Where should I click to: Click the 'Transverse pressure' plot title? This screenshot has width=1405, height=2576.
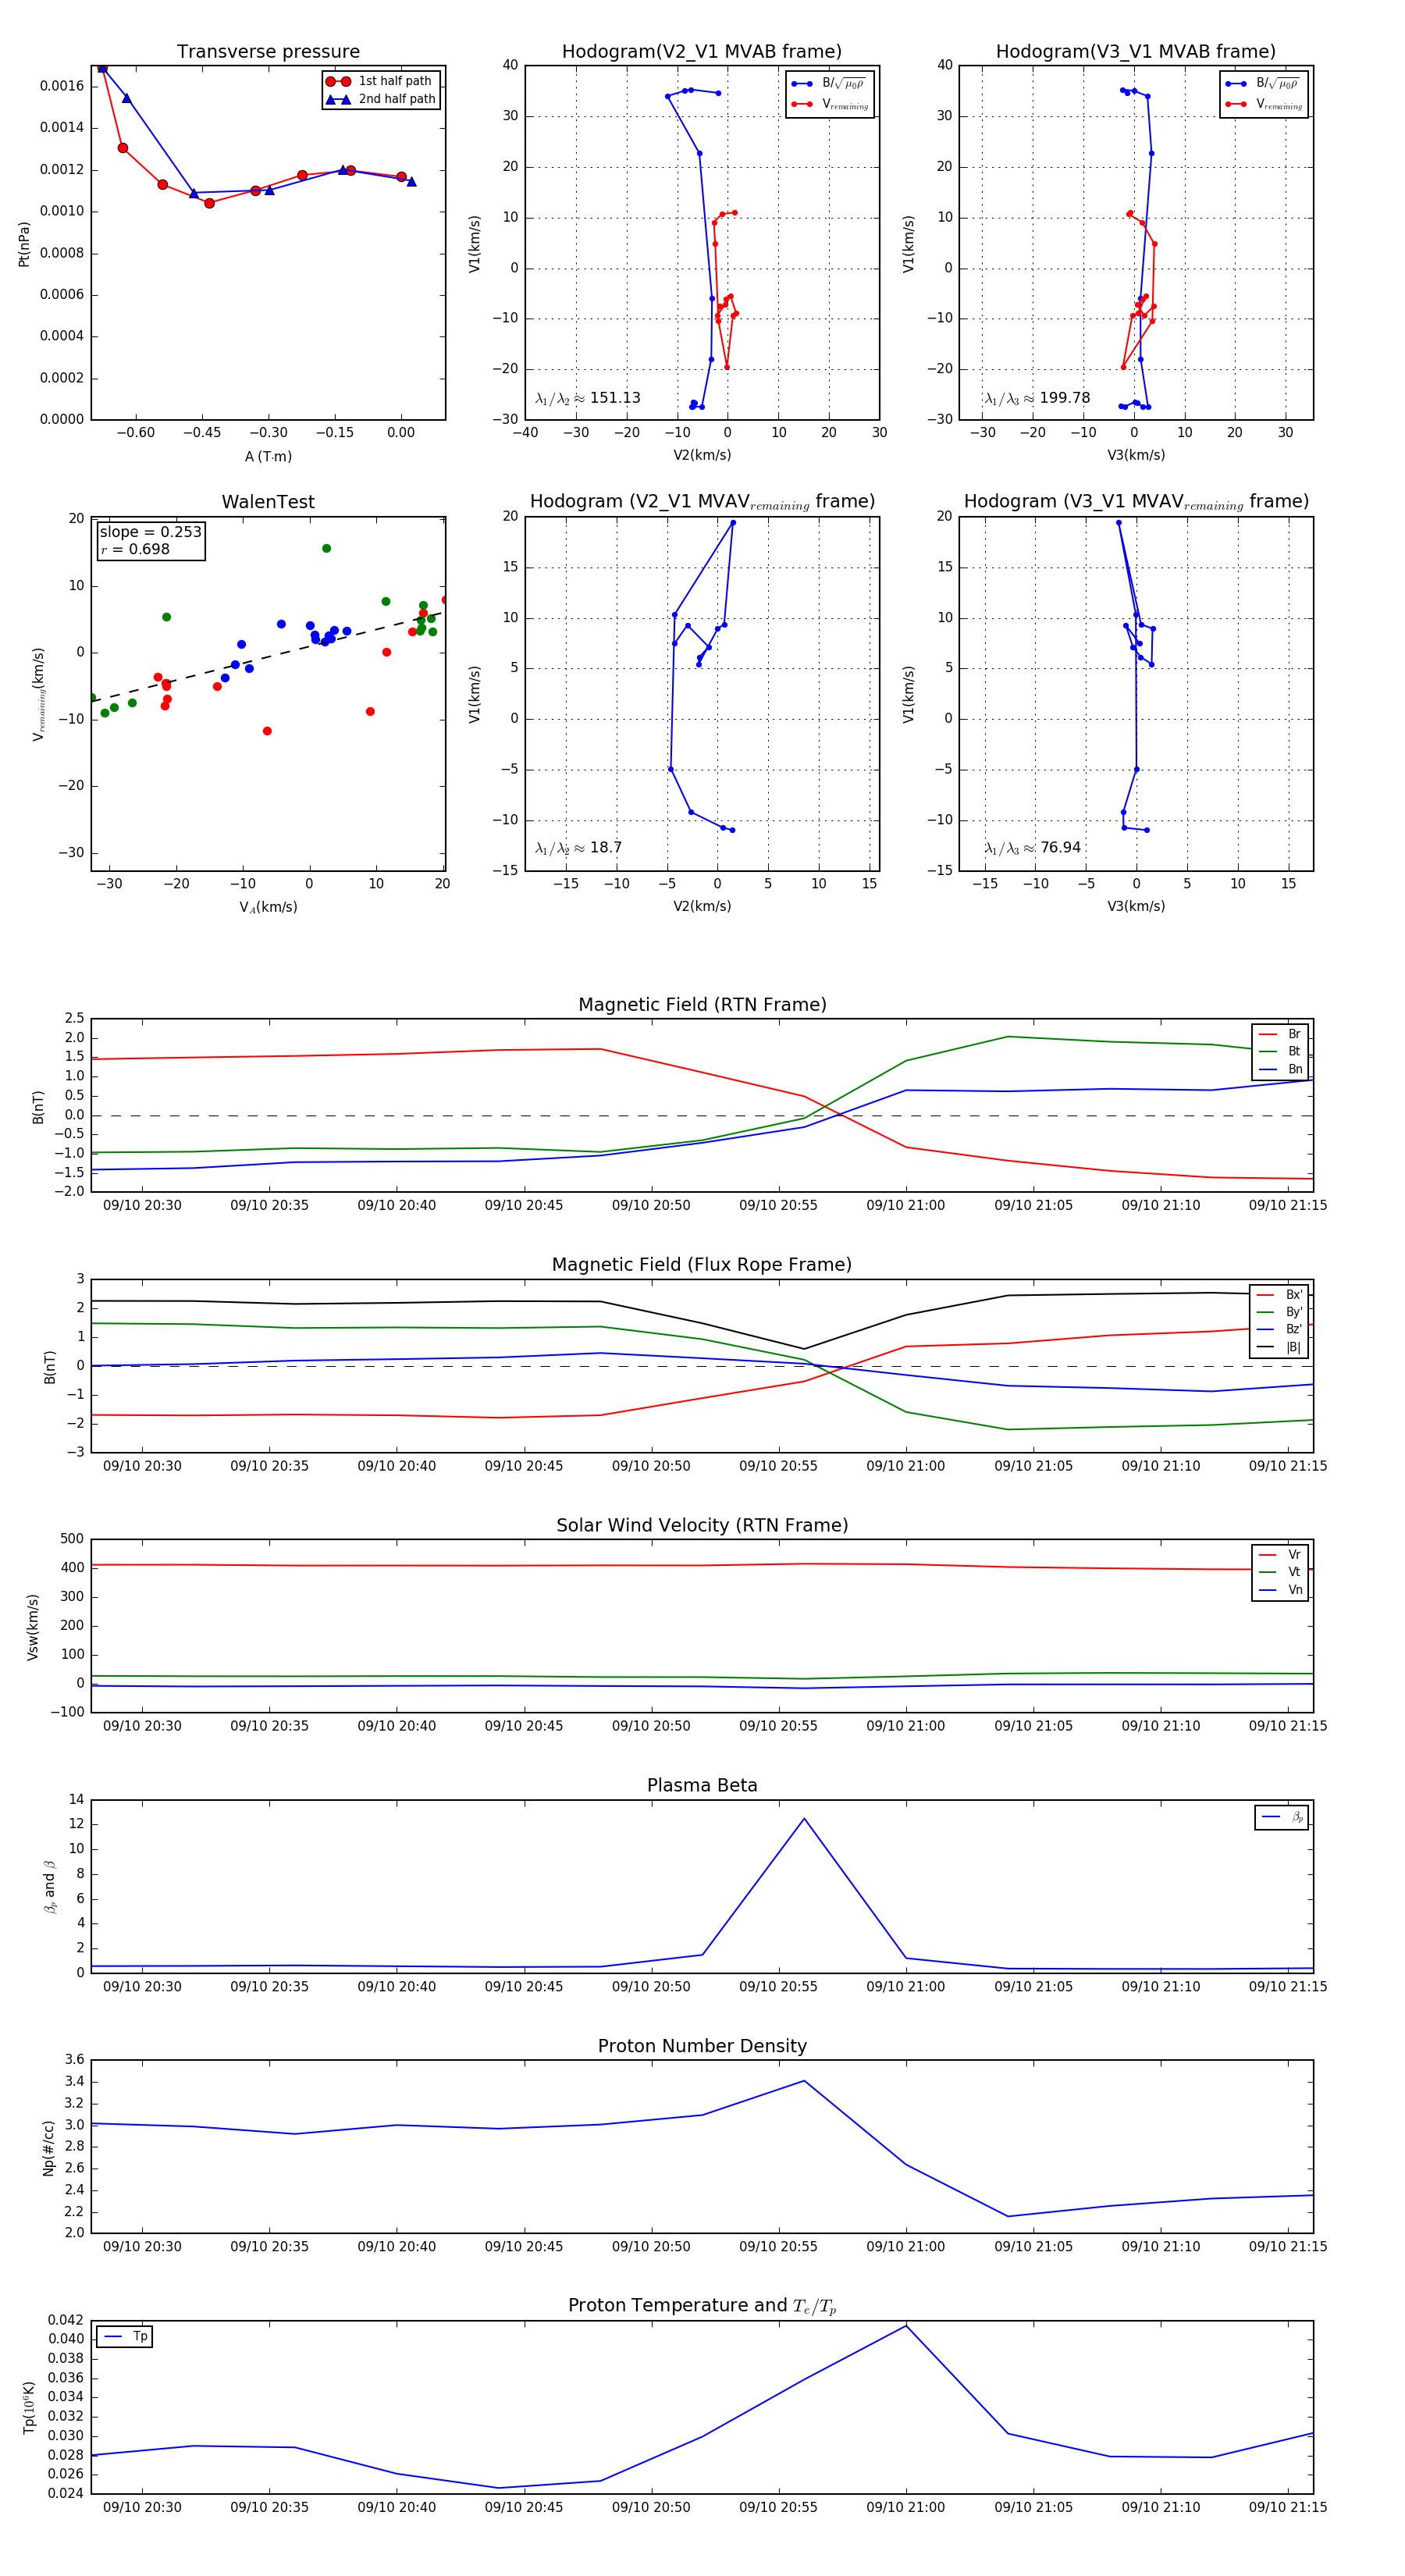pos(268,52)
